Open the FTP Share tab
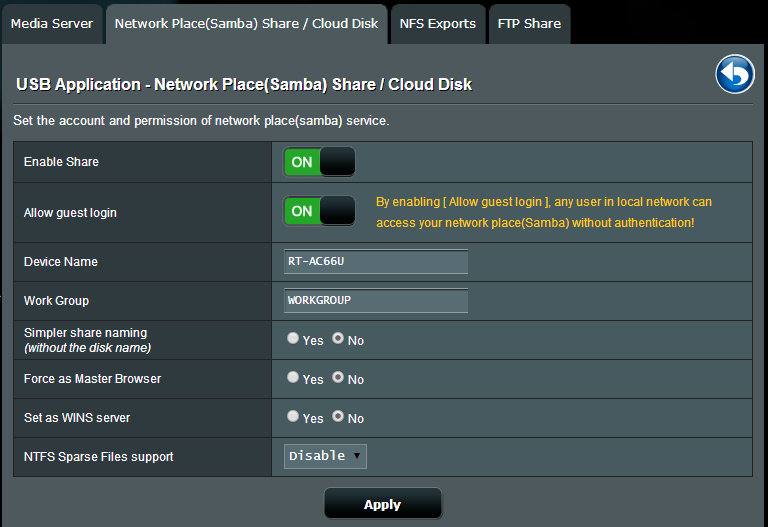Screen dimensions: 768x527 point(529,23)
